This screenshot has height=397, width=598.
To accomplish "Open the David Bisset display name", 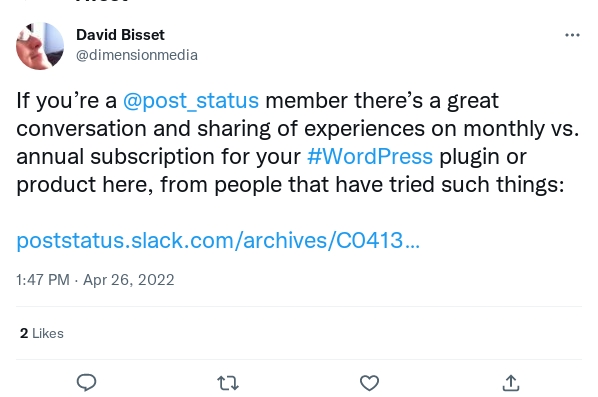I will point(120,35).
